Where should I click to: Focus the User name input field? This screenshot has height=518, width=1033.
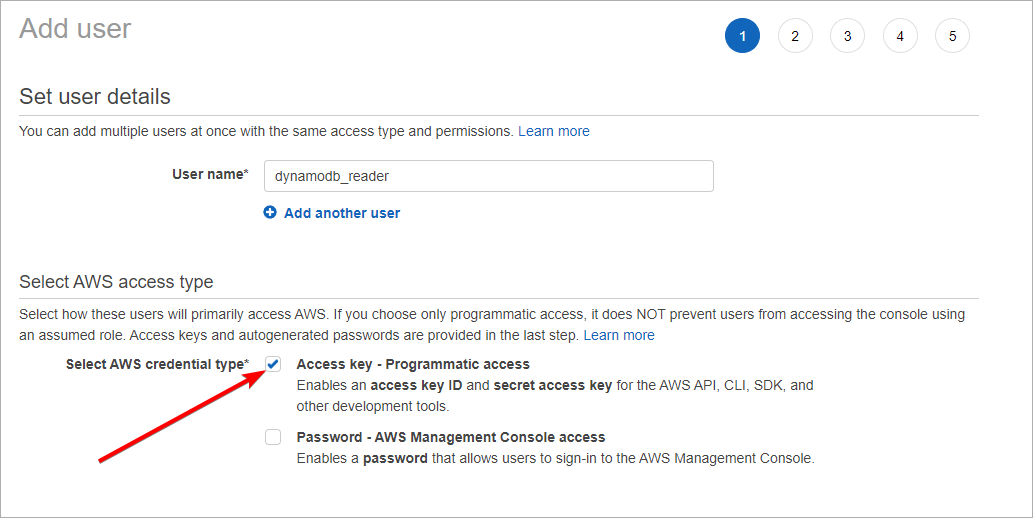[488, 176]
